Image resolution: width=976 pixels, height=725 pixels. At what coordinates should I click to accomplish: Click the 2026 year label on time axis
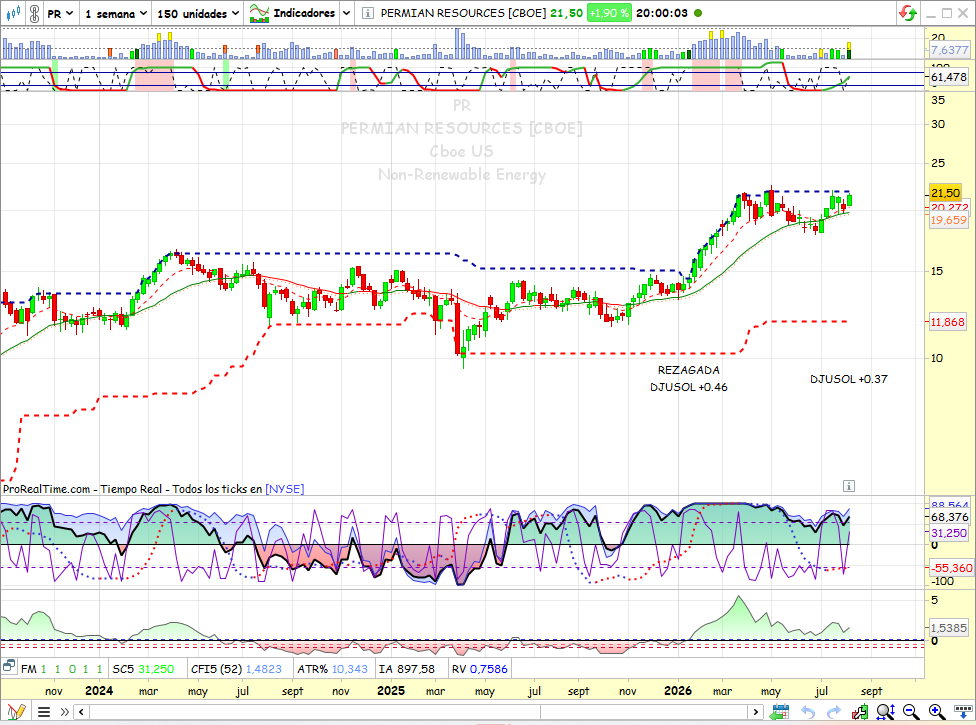click(678, 691)
